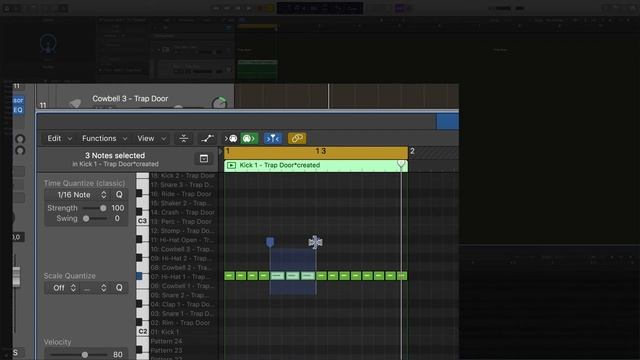640x360 pixels.
Task: Click the channel strip volume fader
Action: tap(16, 276)
